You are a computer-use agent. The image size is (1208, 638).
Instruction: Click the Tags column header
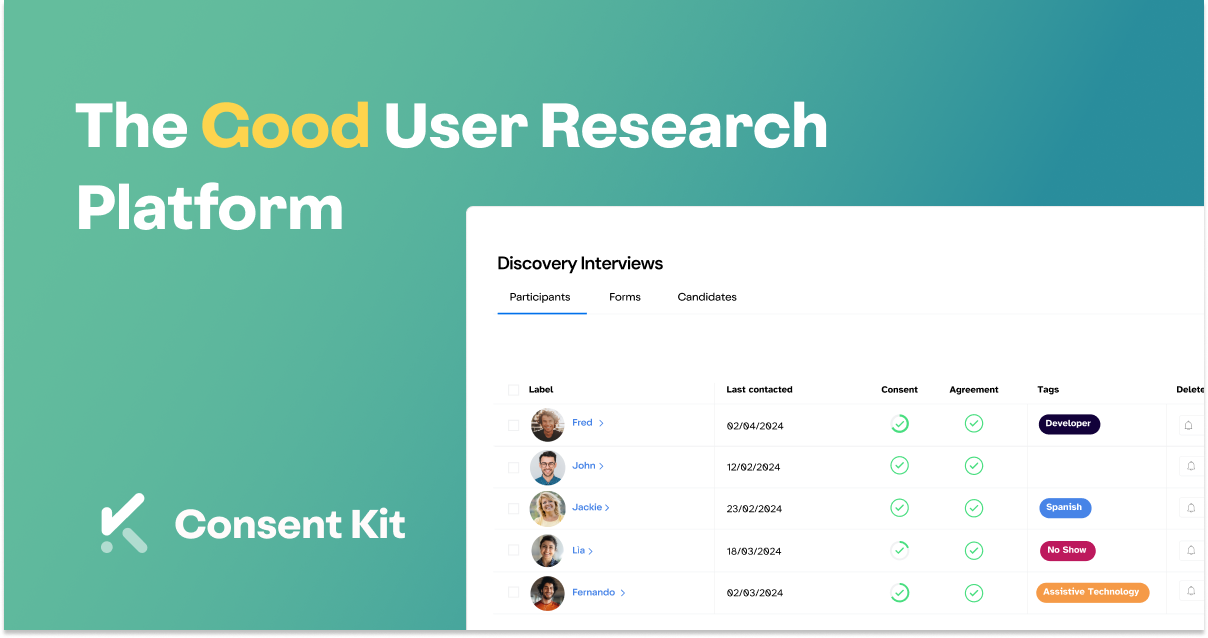(x=1048, y=390)
